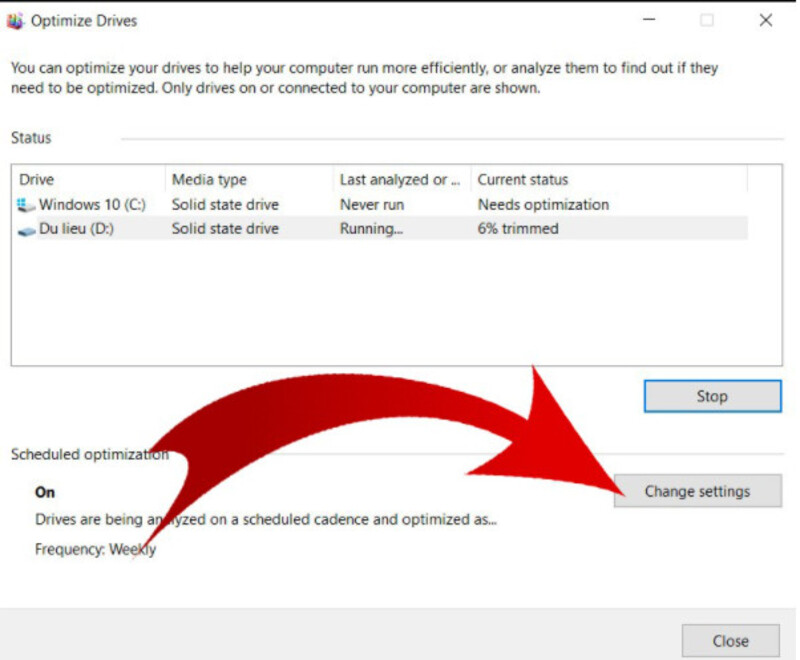Viewport: 800px width, 660px height.
Task: Click Solid state drive in Du lieu row
Action: tap(225, 229)
